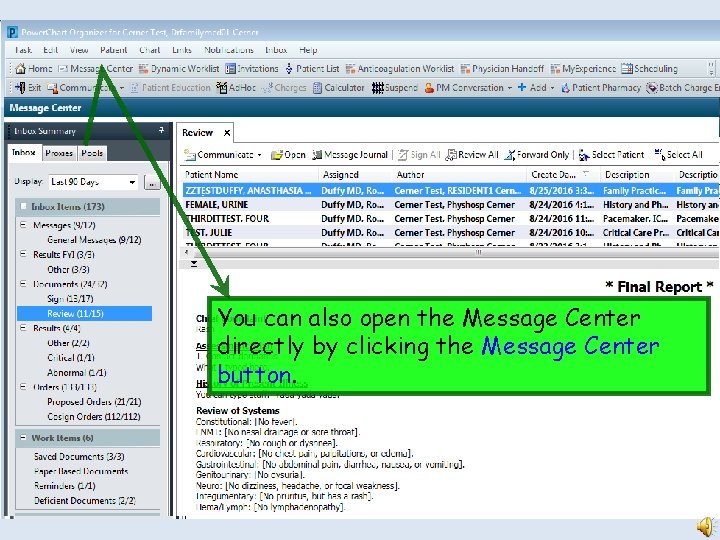Sort by the Create Date column header

tap(563, 174)
